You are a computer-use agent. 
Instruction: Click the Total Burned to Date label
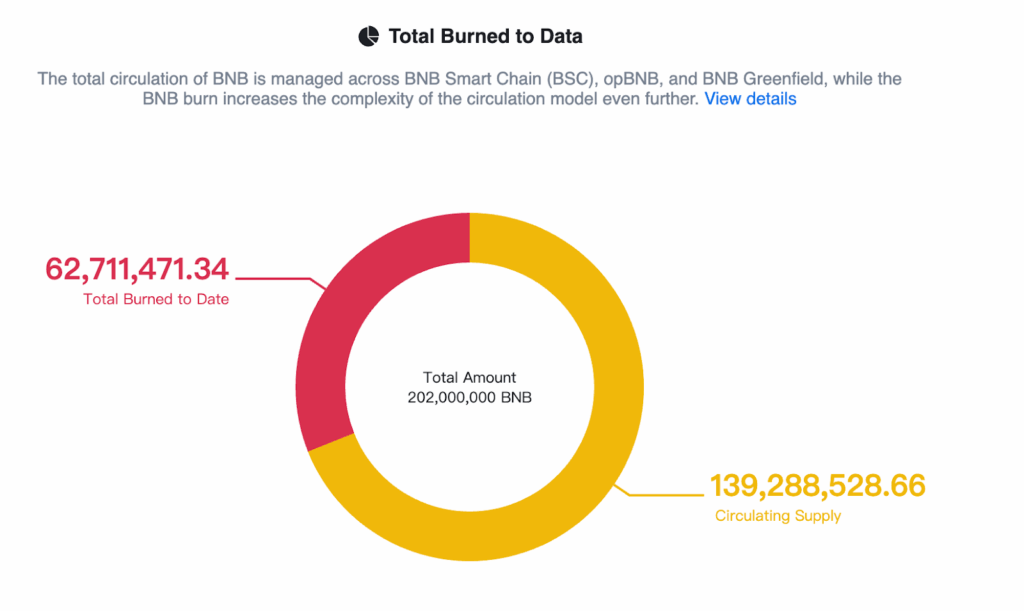[156, 300]
